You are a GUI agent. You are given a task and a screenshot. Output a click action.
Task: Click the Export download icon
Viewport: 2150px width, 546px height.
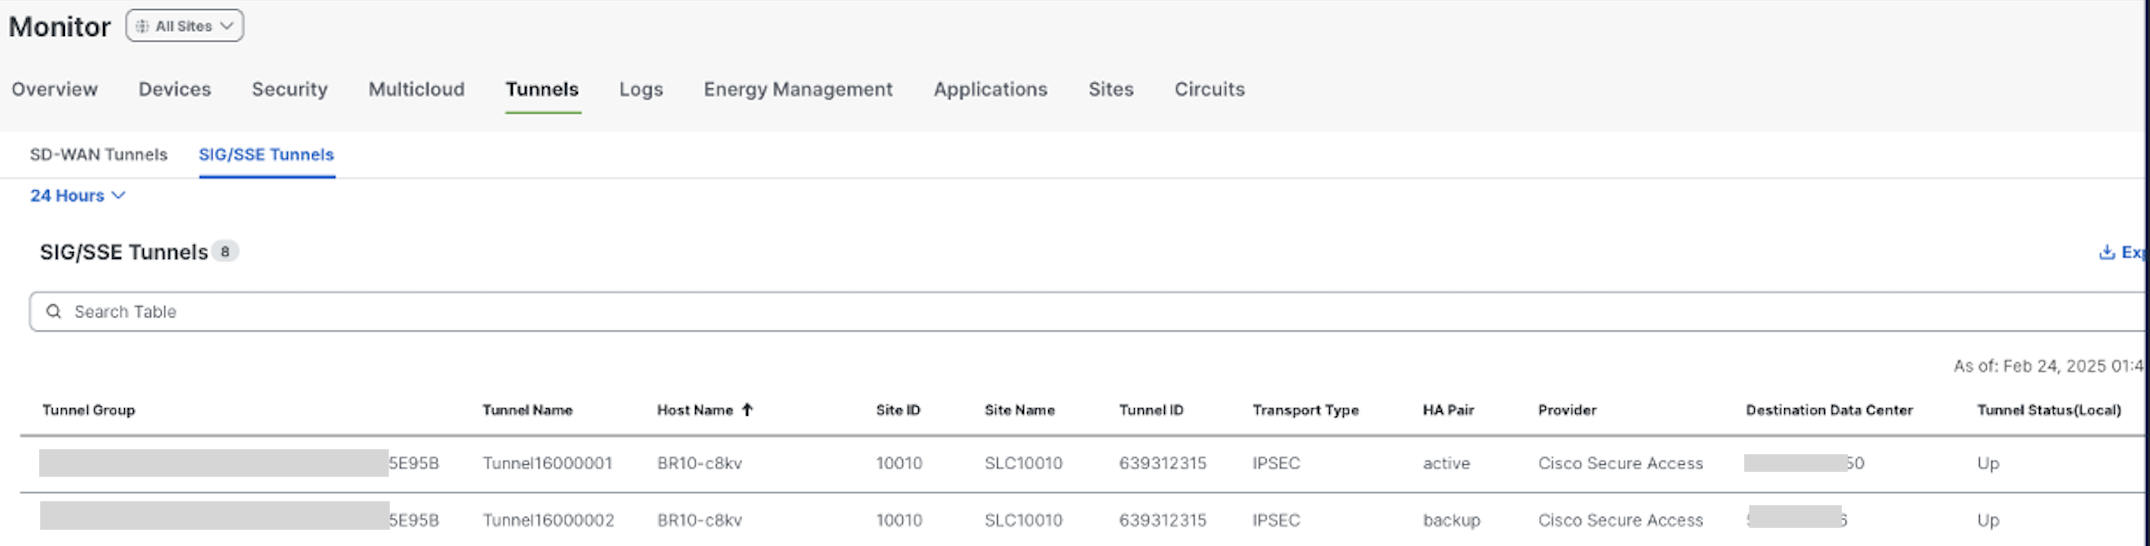point(2106,252)
